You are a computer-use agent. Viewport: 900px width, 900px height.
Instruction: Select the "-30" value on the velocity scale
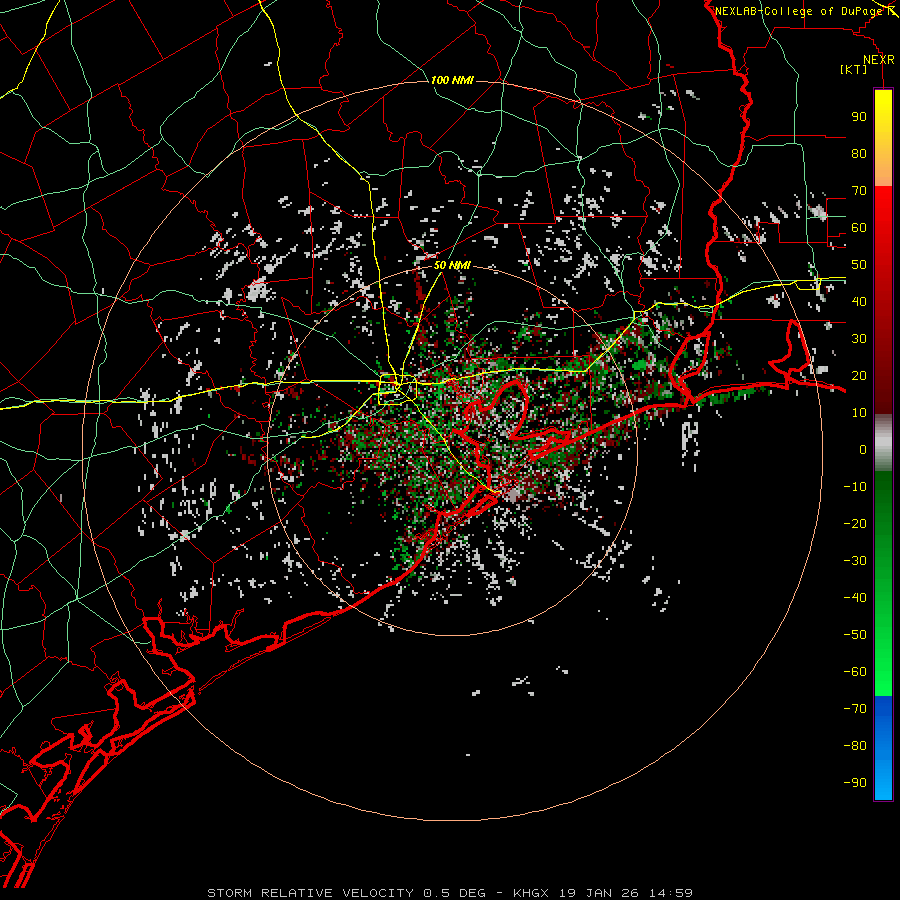855,561
